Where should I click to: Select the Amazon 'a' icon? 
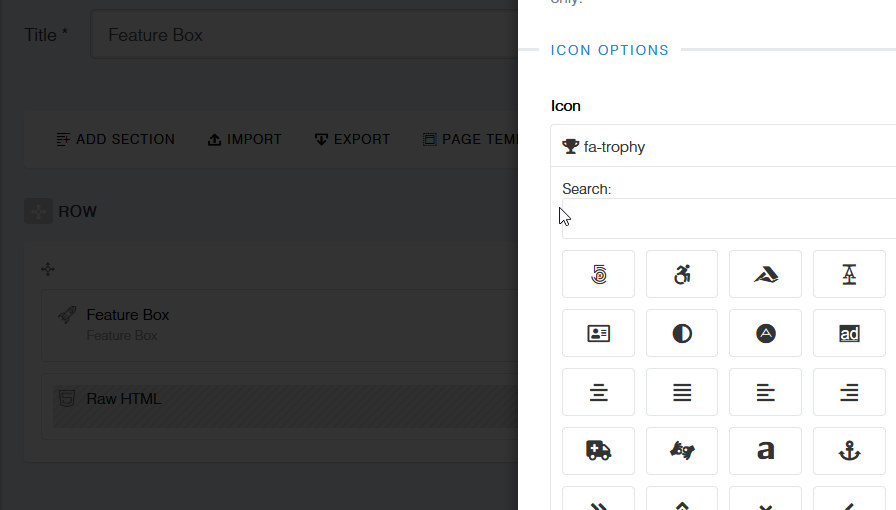pyautogui.click(x=765, y=451)
